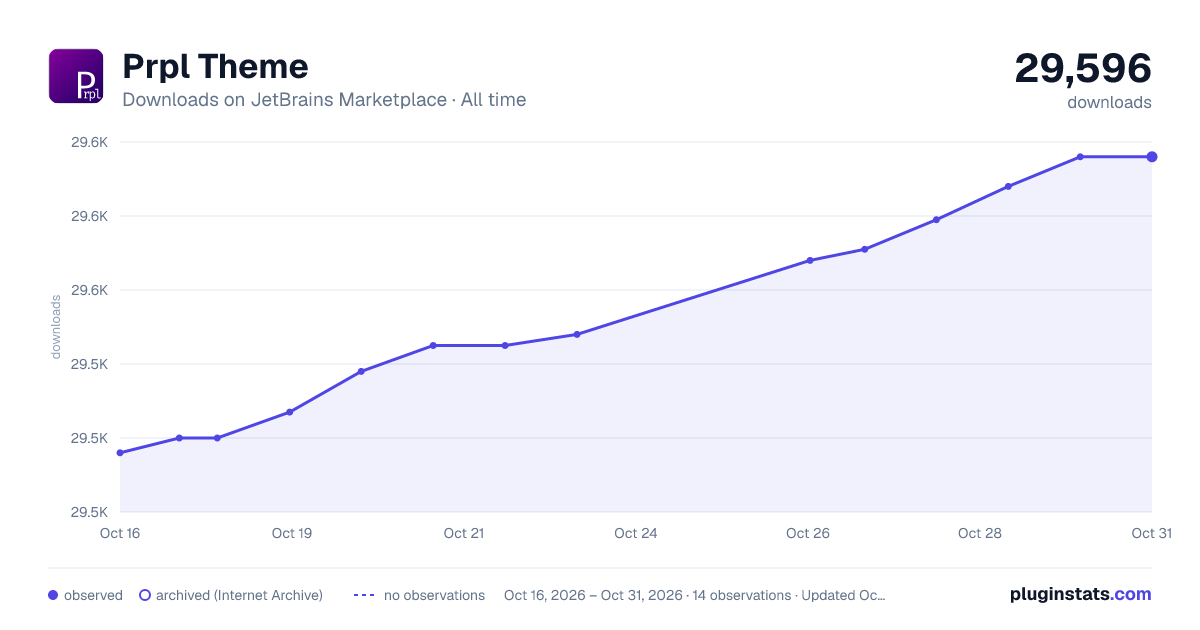1200x630 pixels.
Task: Click the purple Prpl Theme logo icon
Action: (76, 76)
